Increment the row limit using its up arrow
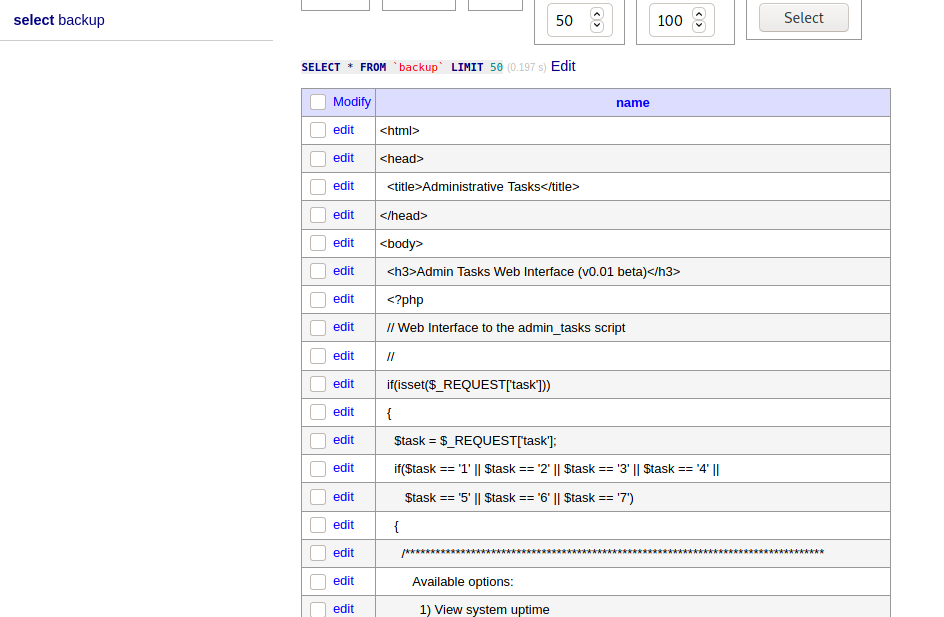This screenshot has height=617, width=944. [x=595, y=14]
